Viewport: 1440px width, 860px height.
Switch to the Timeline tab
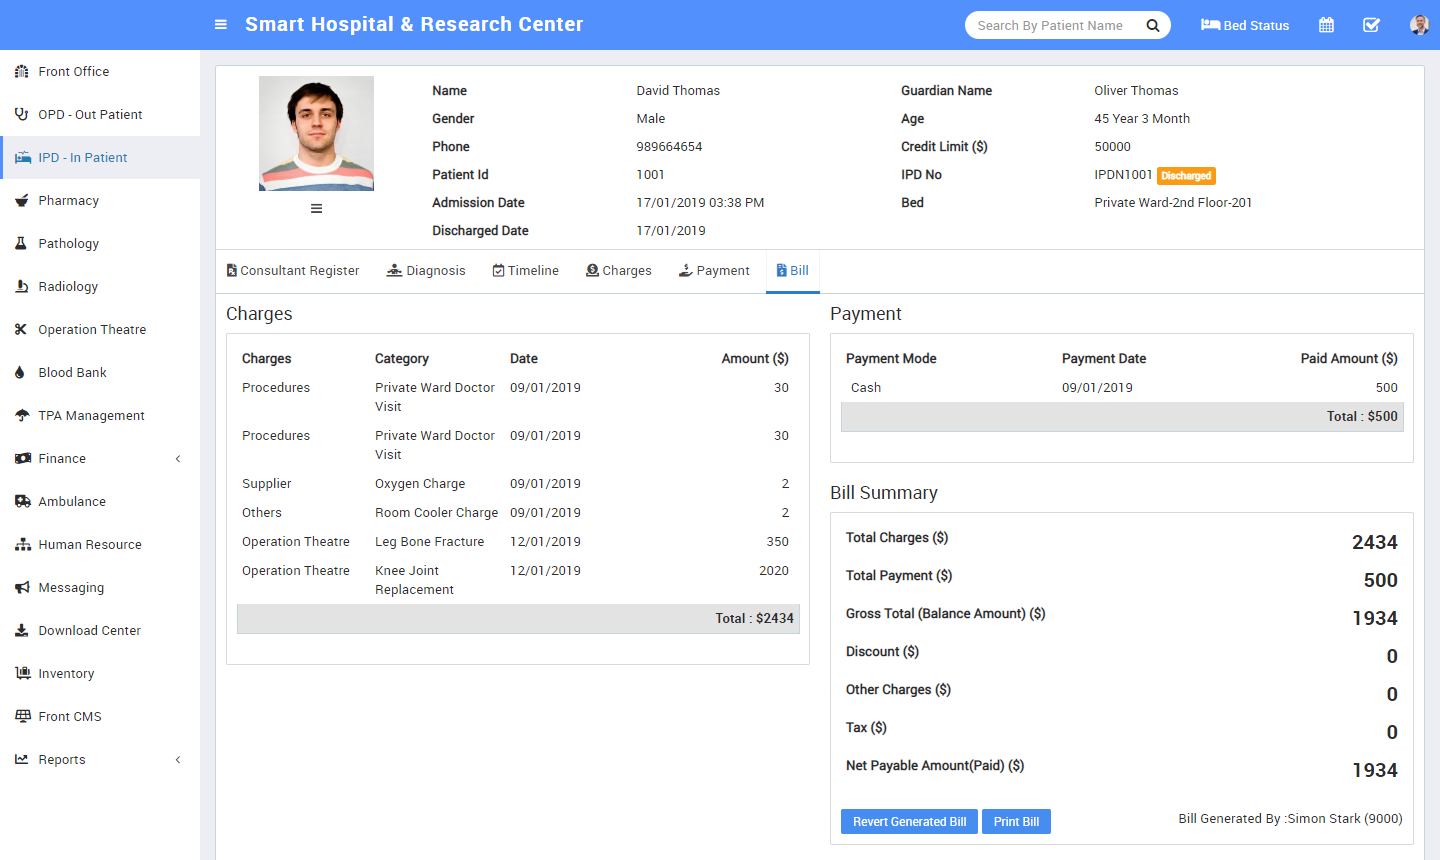tap(526, 271)
